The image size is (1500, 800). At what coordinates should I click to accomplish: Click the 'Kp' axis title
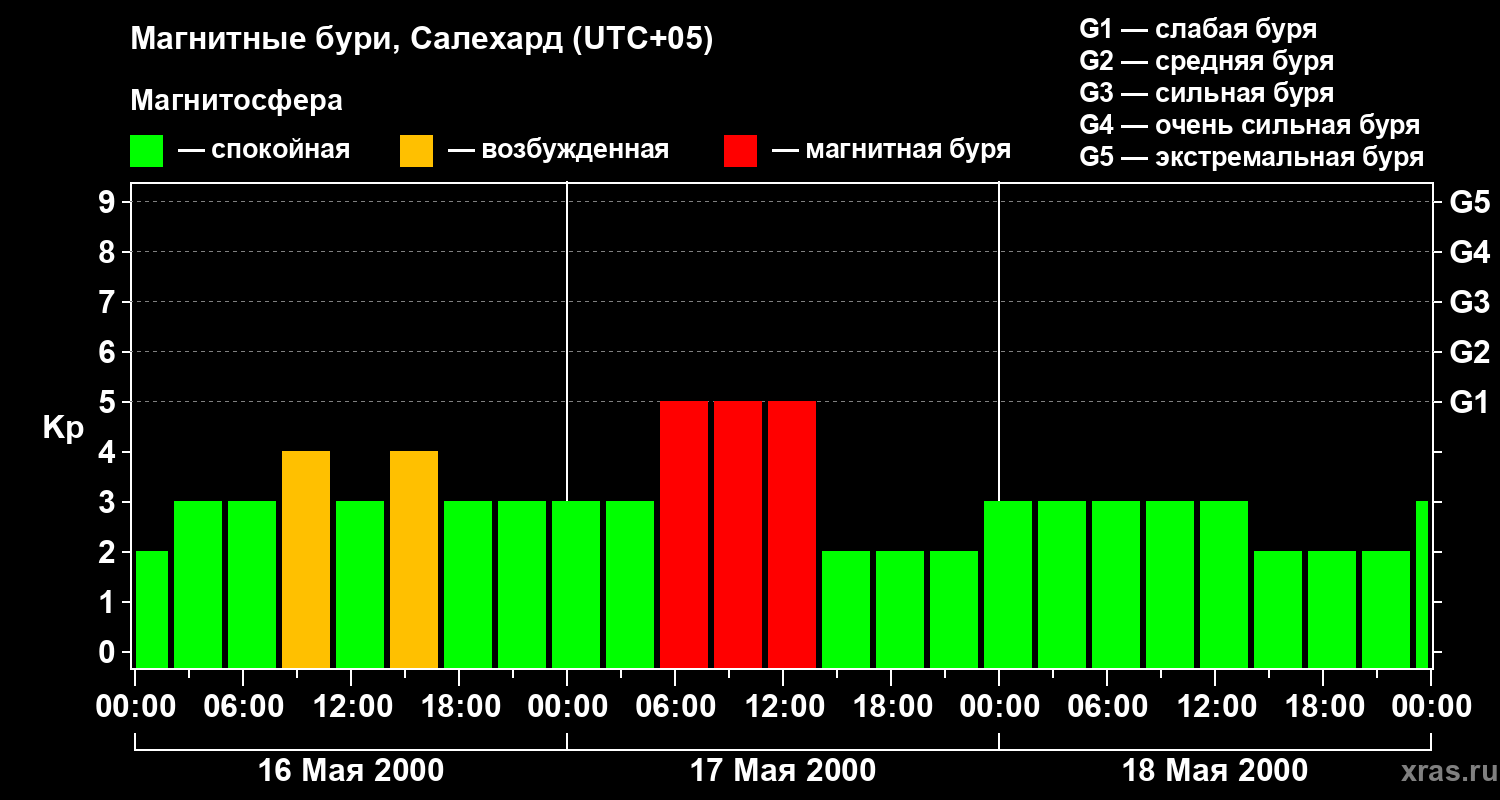click(x=63, y=427)
